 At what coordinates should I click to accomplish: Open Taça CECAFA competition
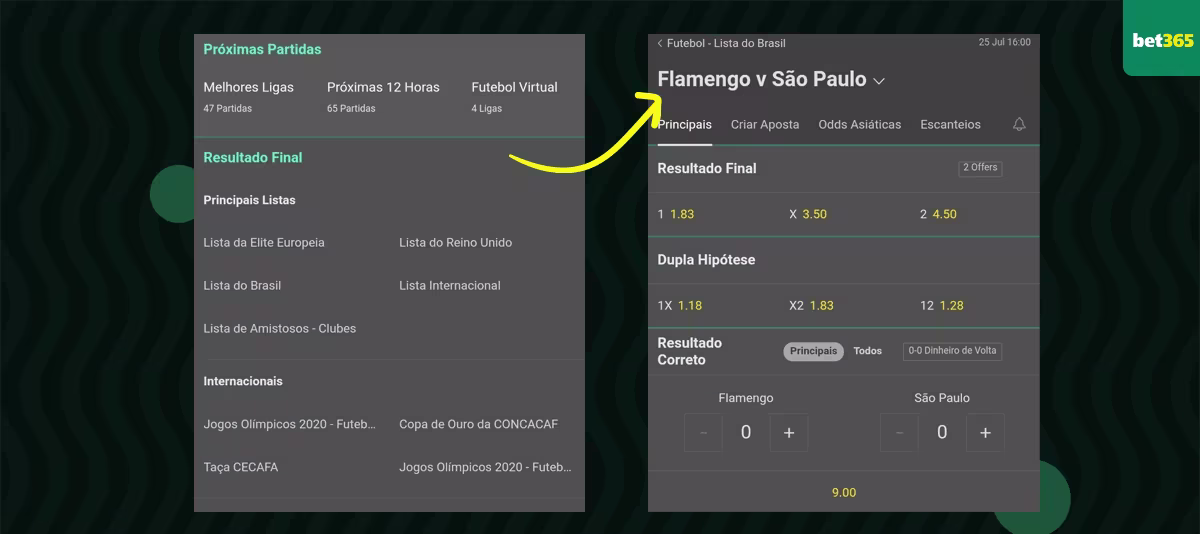241,467
